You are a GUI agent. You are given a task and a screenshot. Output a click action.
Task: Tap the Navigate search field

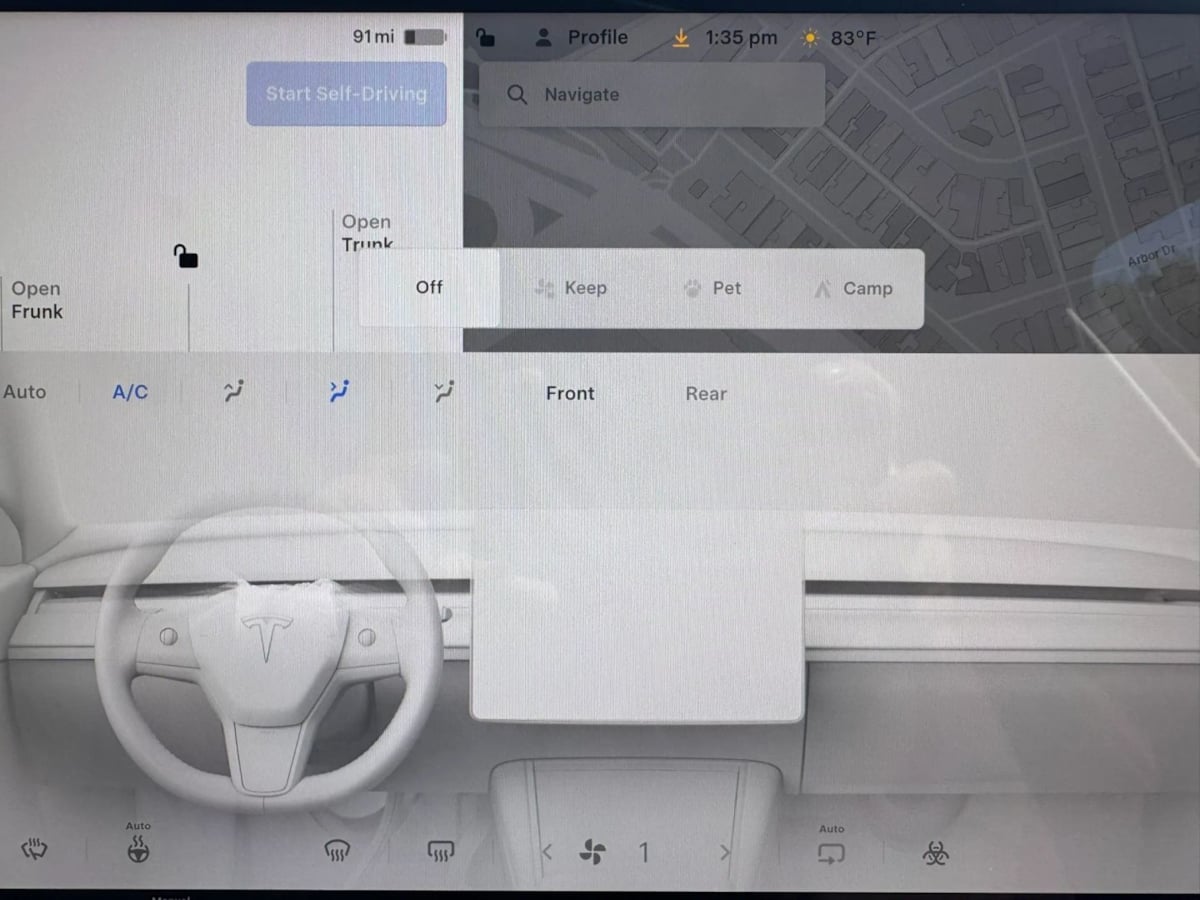[652, 95]
